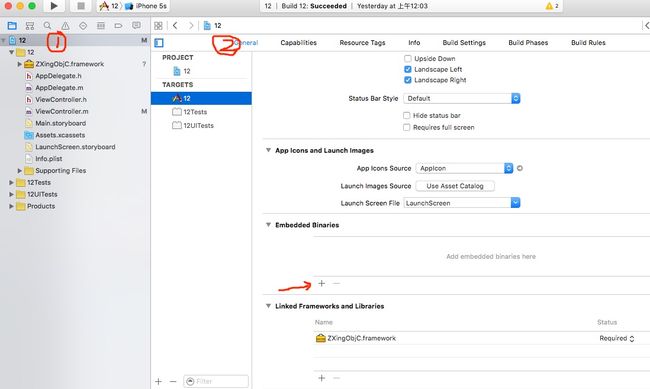Go back in editor history
The width and height of the screenshot is (650, 389).
click(x=175, y=26)
